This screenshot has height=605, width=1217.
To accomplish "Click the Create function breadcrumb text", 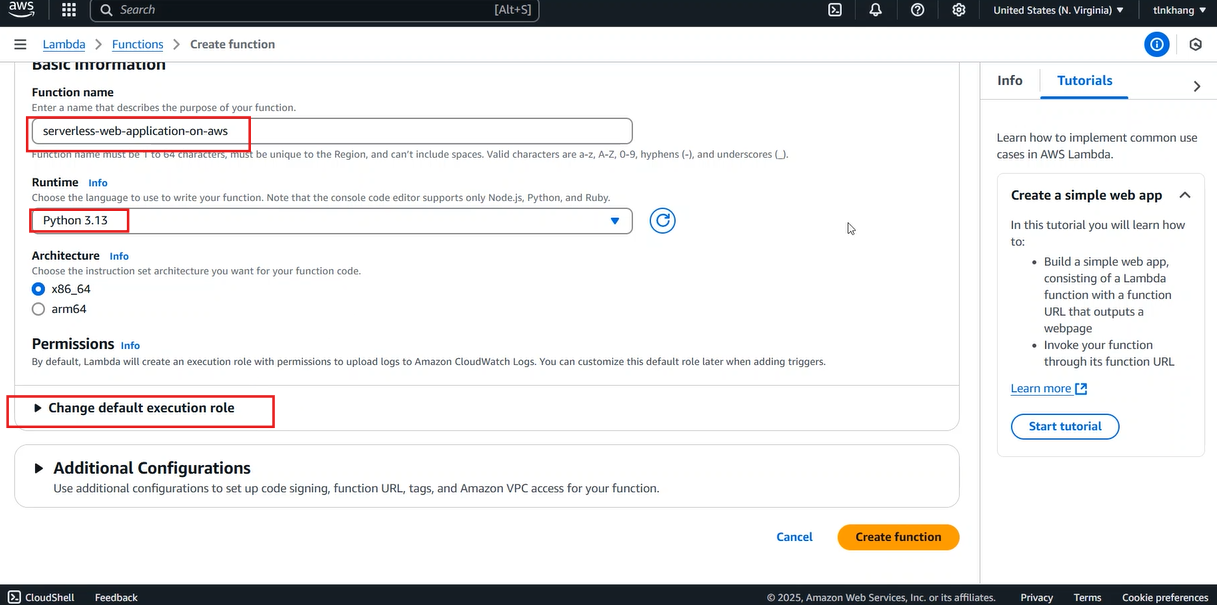I will (x=232, y=44).
